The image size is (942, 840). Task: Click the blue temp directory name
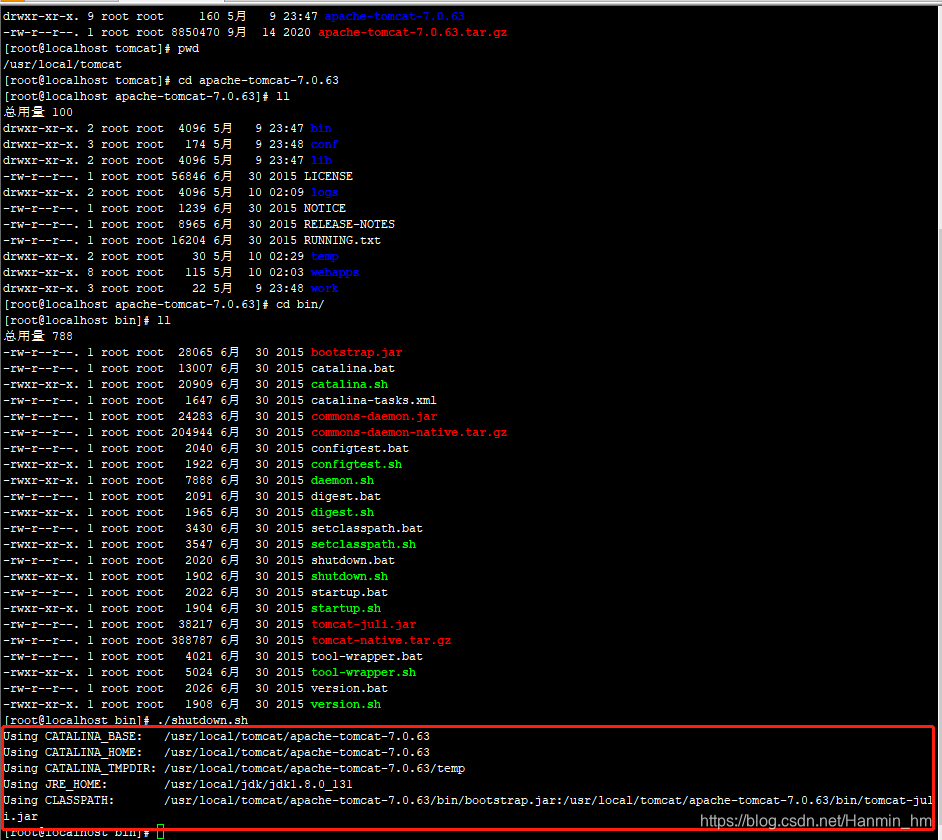tap(324, 257)
